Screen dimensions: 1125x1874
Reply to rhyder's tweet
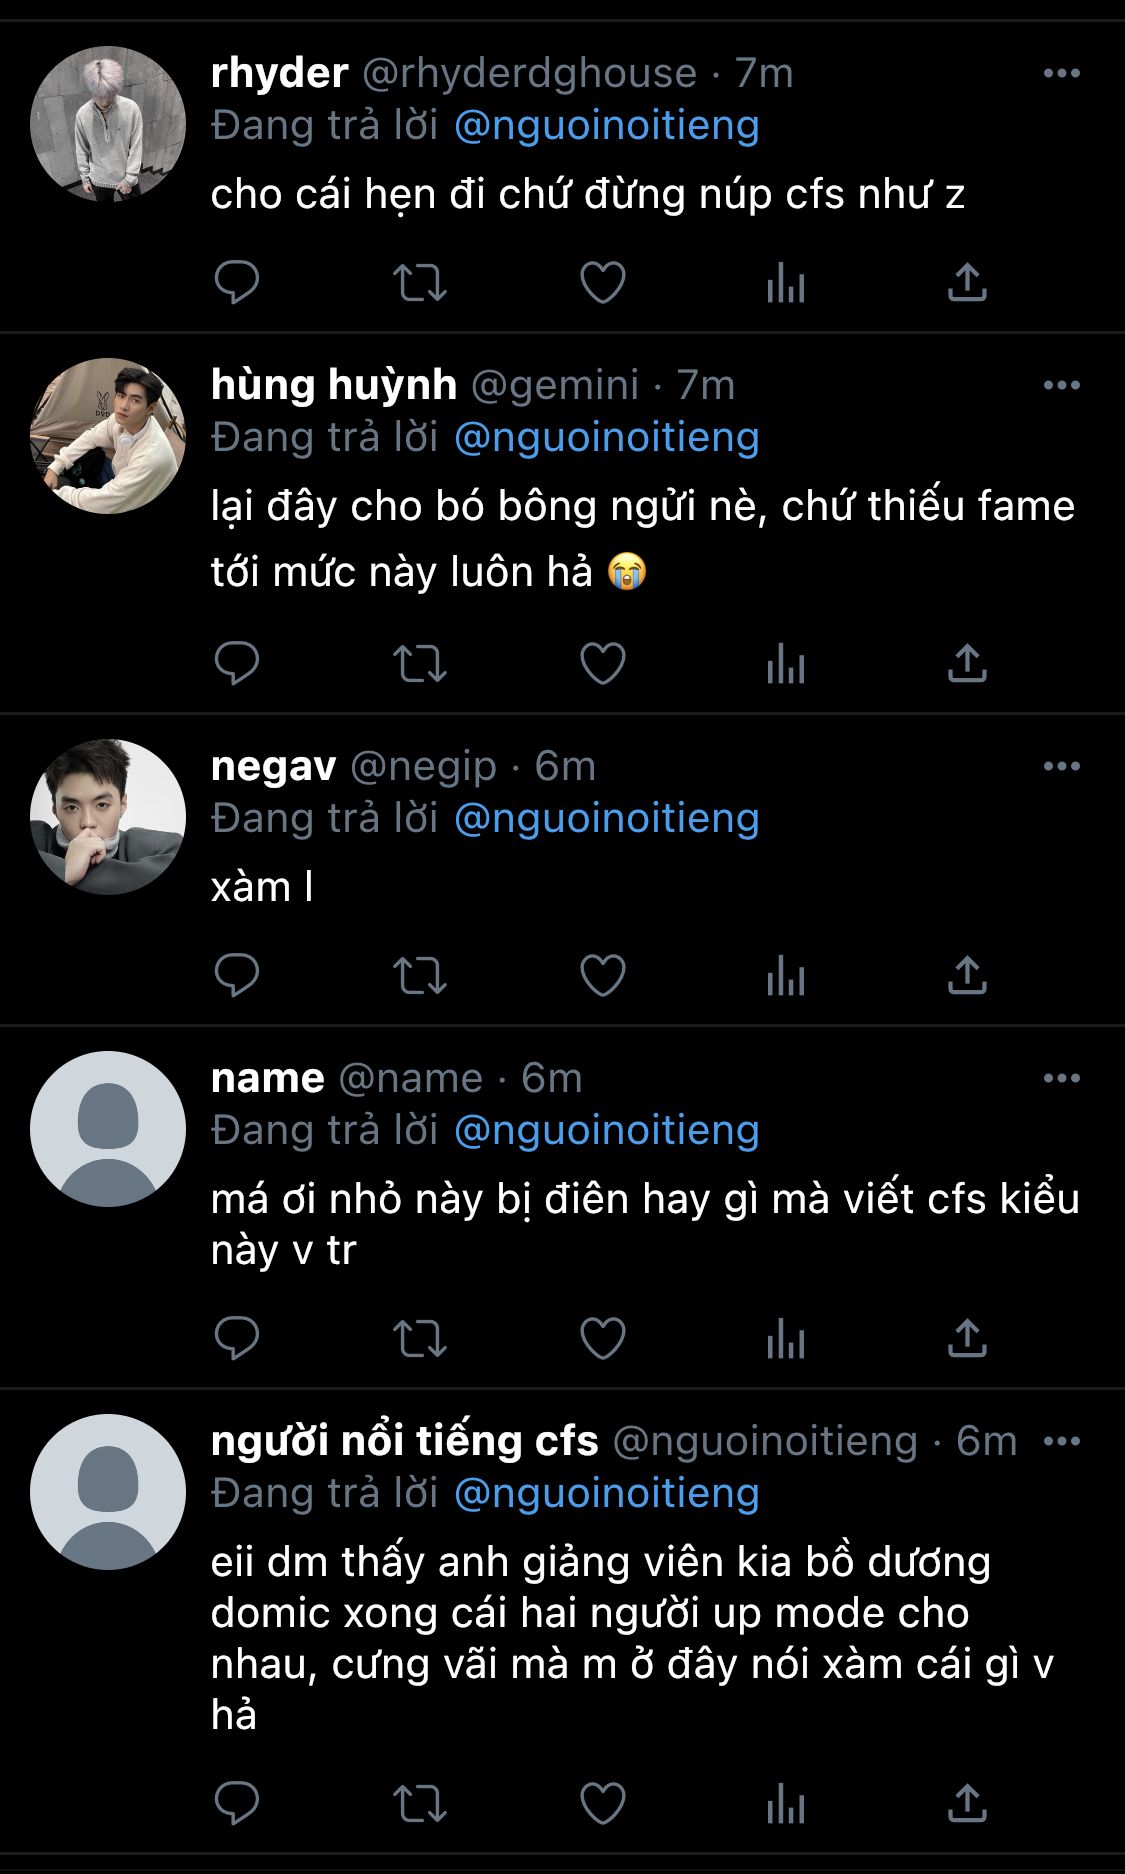pos(237,283)
